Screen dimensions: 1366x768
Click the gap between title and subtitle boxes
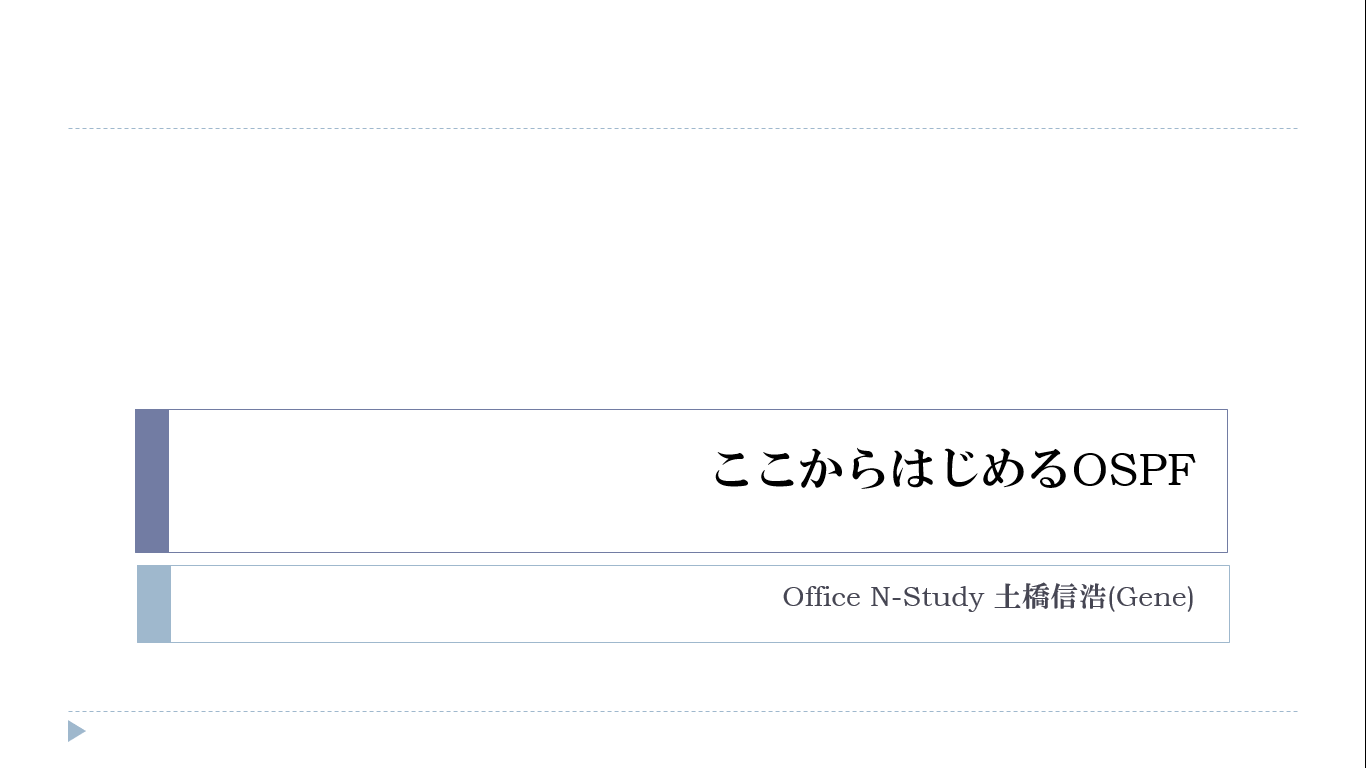(x=683, y=559)
